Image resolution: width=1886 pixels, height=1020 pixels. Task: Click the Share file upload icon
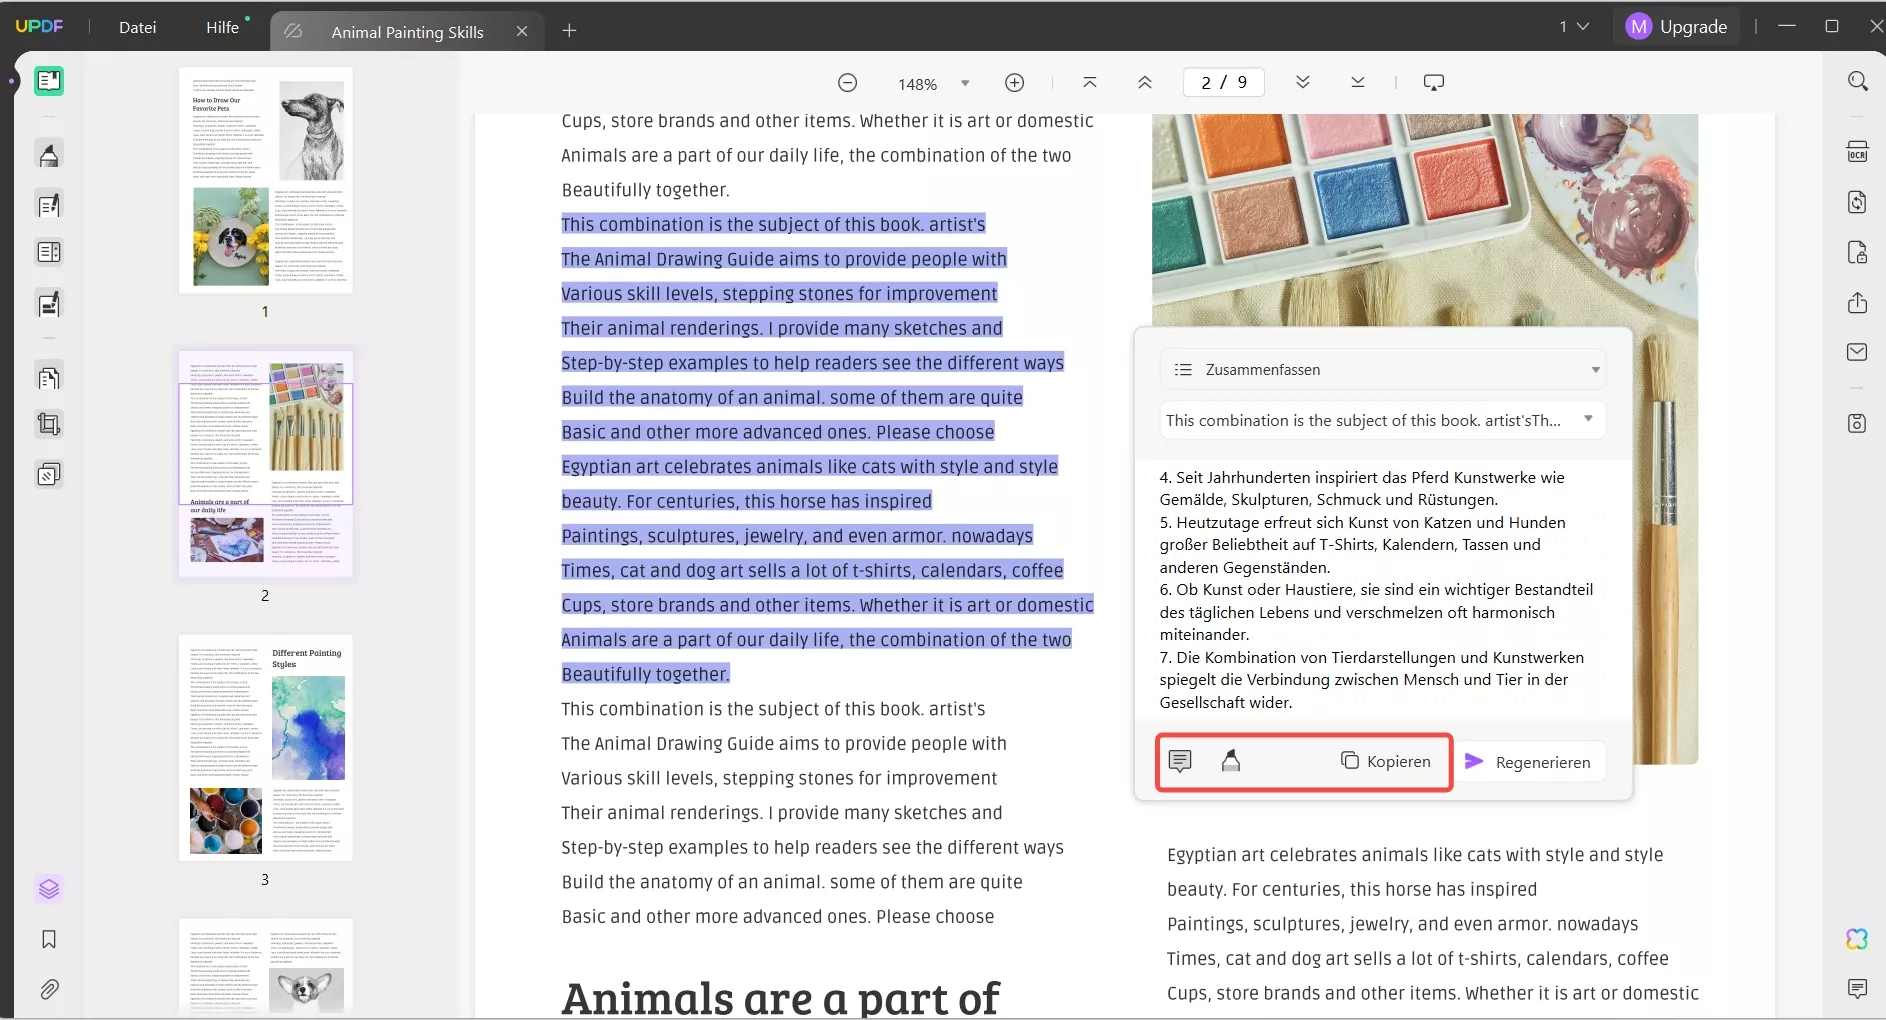[x=1857, y=302]
